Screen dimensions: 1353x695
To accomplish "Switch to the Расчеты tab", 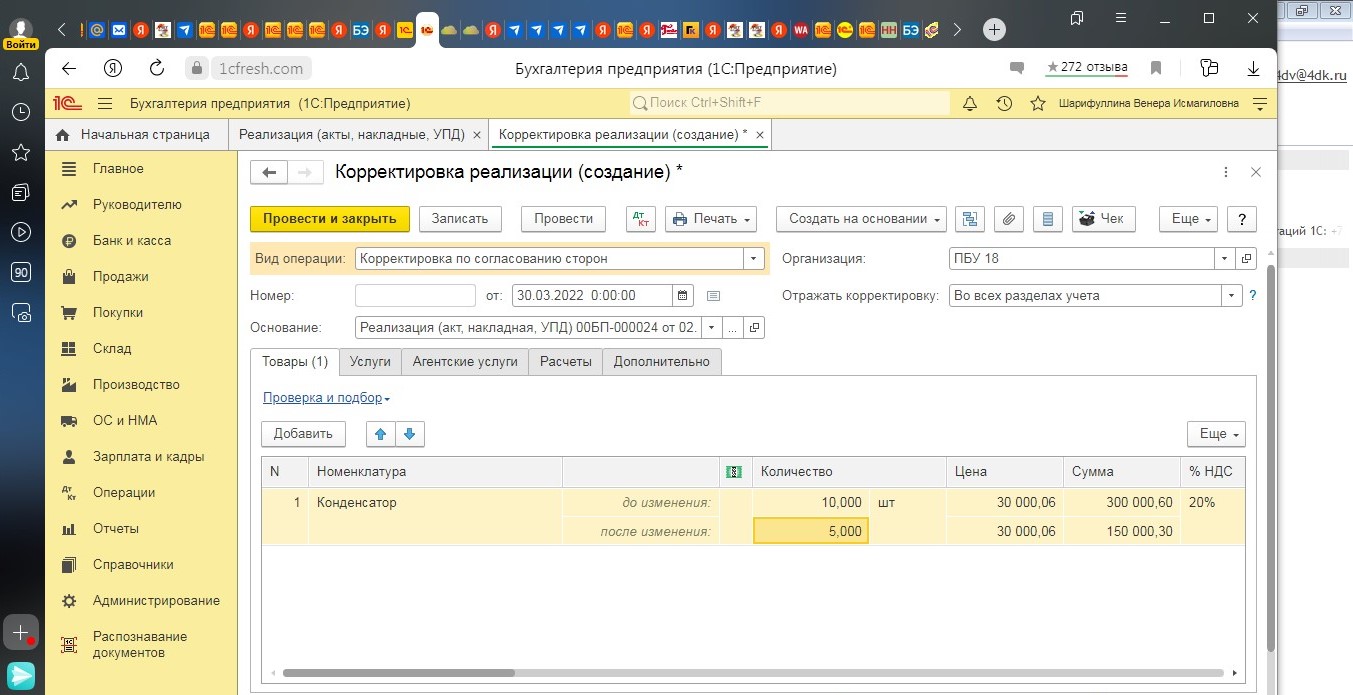I will 565,362.
